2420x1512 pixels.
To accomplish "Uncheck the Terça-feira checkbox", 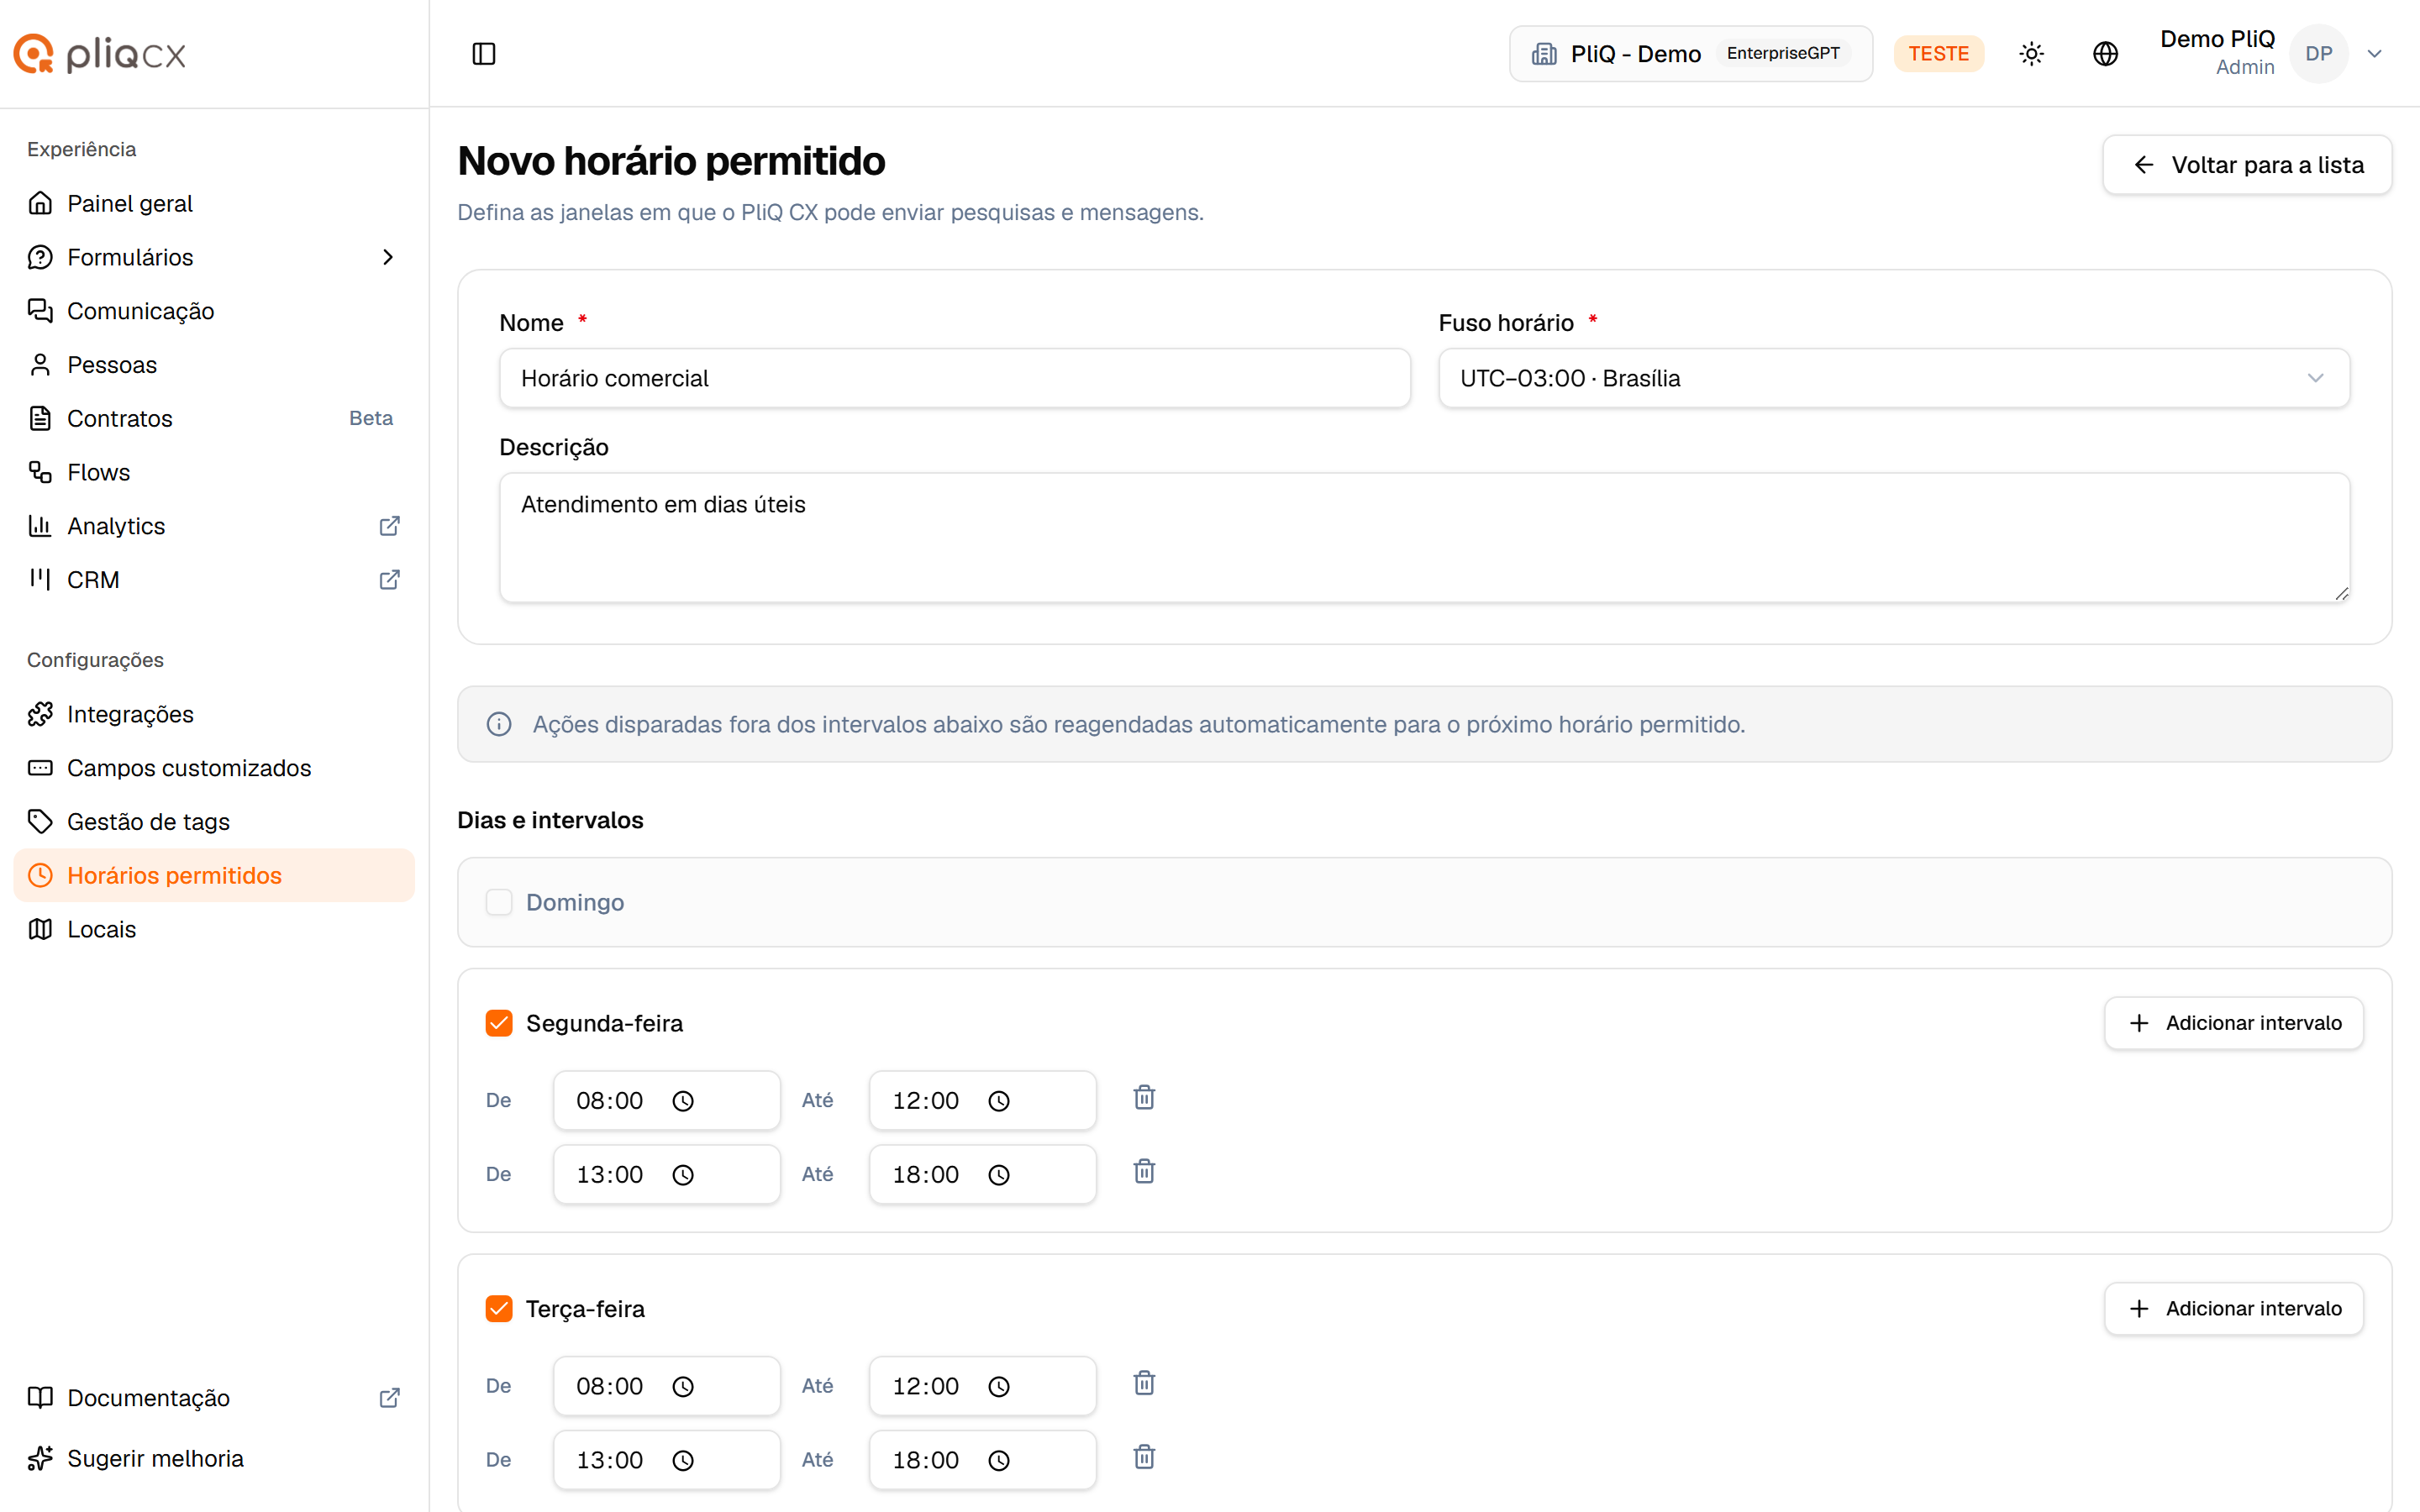I will (x=499, y=1309).
